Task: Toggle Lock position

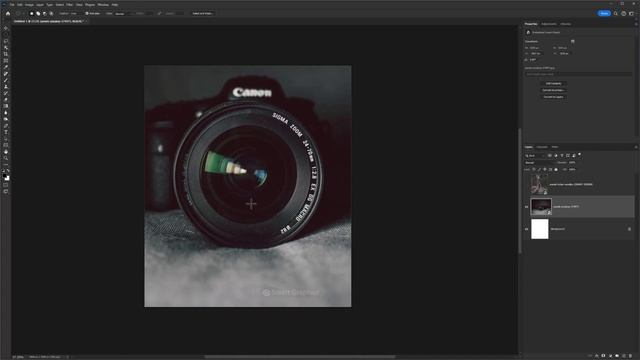Action: point(544,169)
